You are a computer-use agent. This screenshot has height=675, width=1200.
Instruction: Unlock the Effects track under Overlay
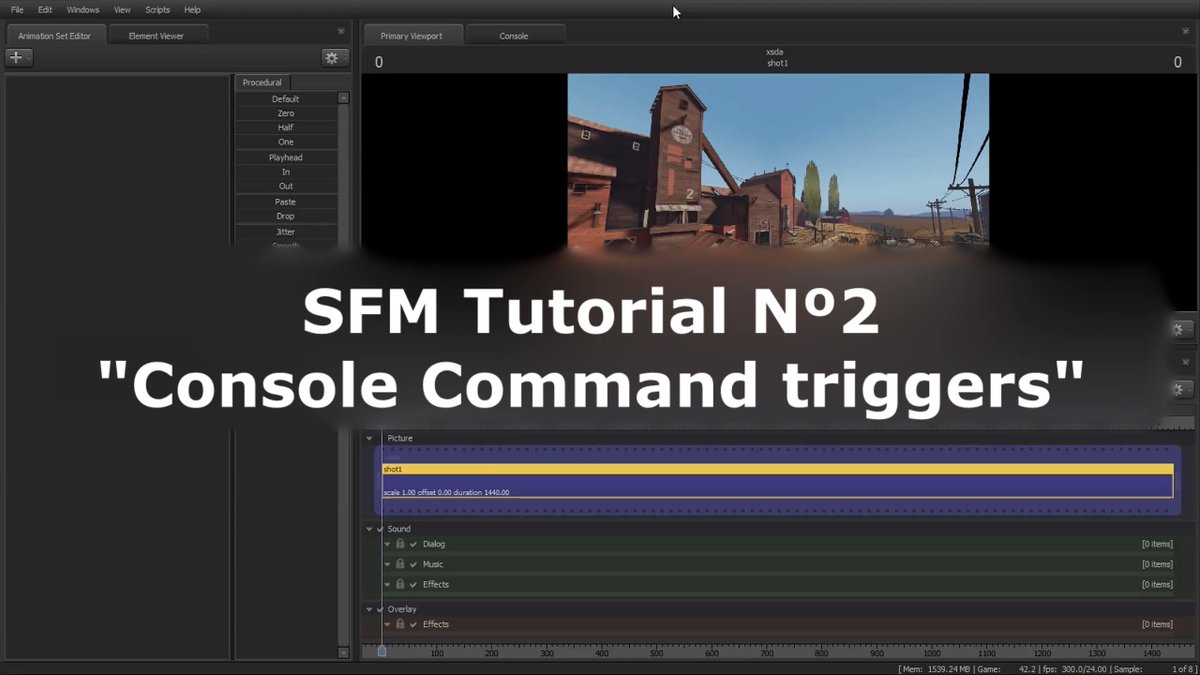coord(400,623)
